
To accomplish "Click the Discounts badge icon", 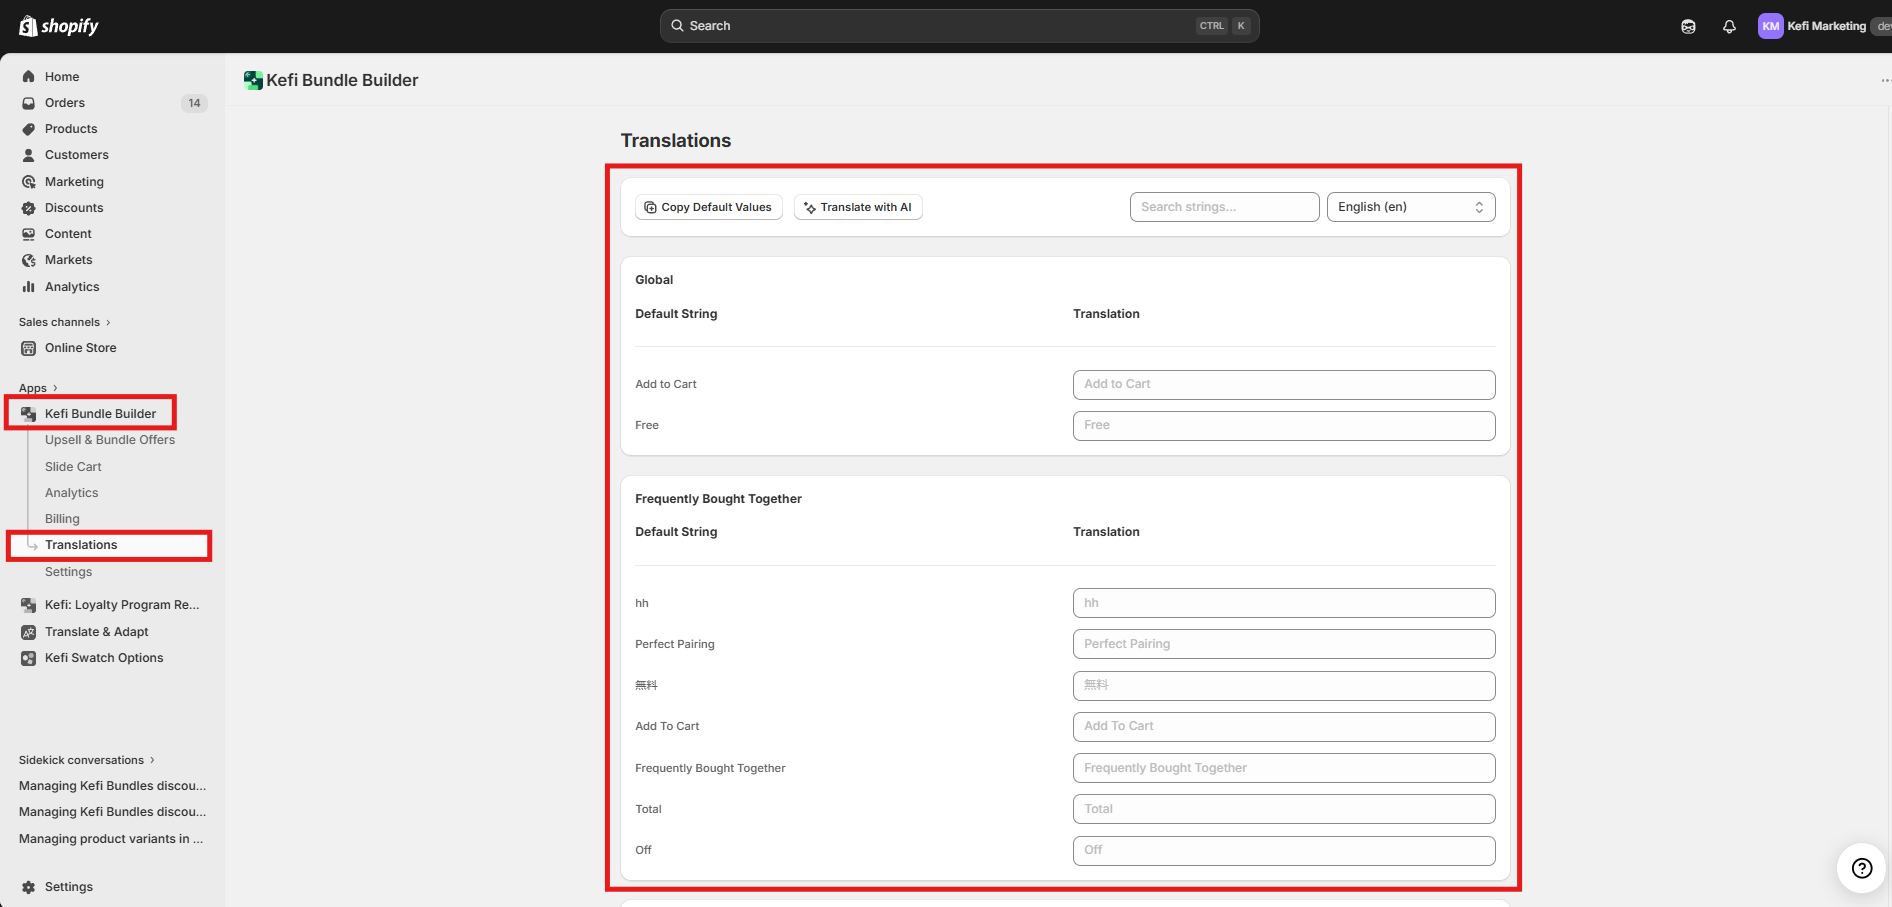I will coord(29,208).
